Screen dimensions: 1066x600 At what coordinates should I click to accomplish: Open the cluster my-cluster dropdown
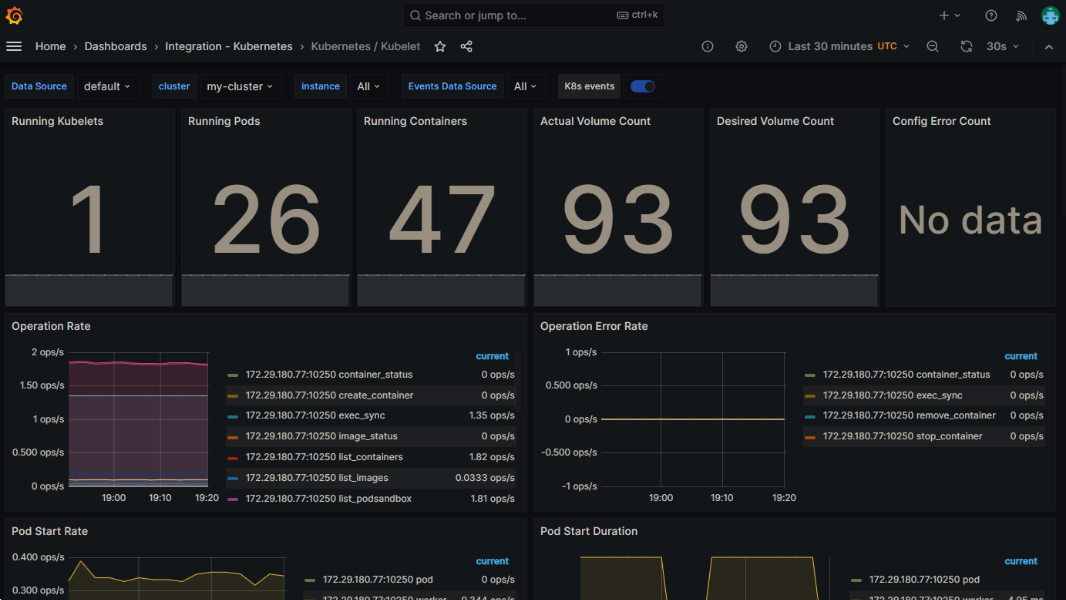tap(240, 86)
